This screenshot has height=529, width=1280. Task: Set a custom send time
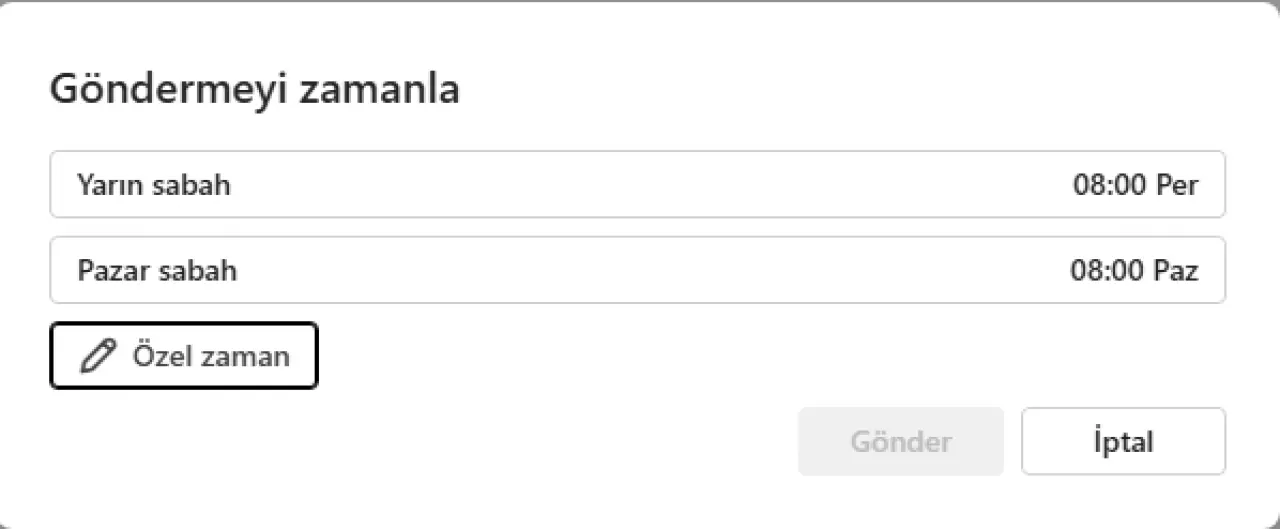pyautogui.click(x=184, y=356)
